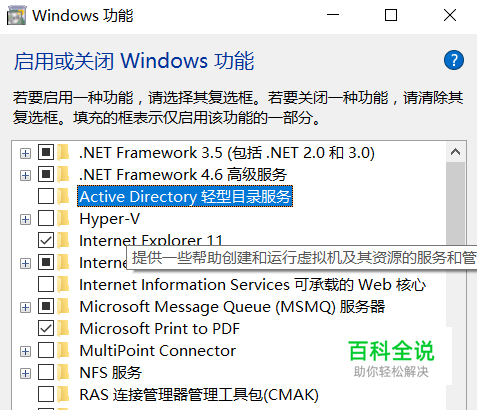The height and width of the screenshot is (410, 477).
Task: Click the feature list scrollbar thumb
Action: (455, 203)
